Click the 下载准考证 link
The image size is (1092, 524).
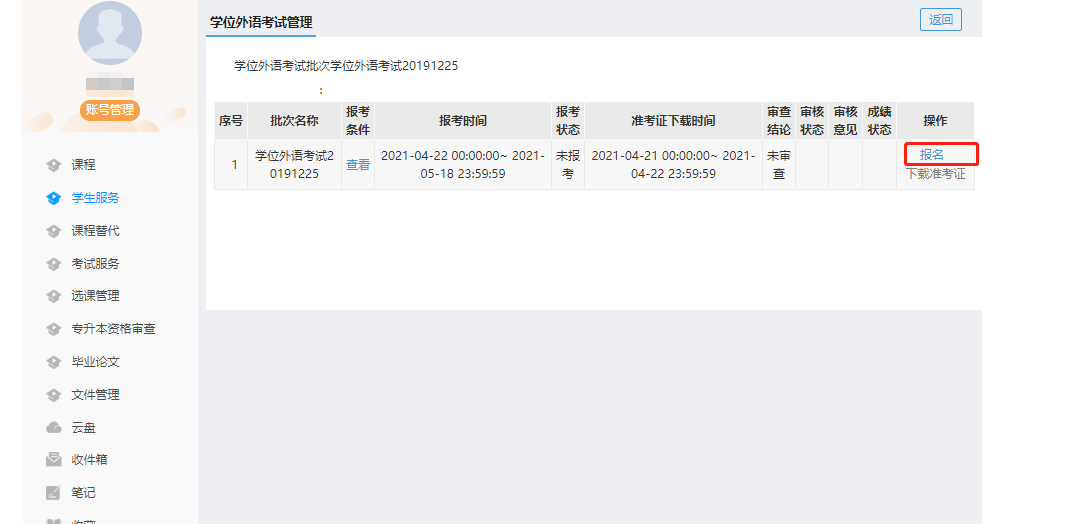click(935, 174)
